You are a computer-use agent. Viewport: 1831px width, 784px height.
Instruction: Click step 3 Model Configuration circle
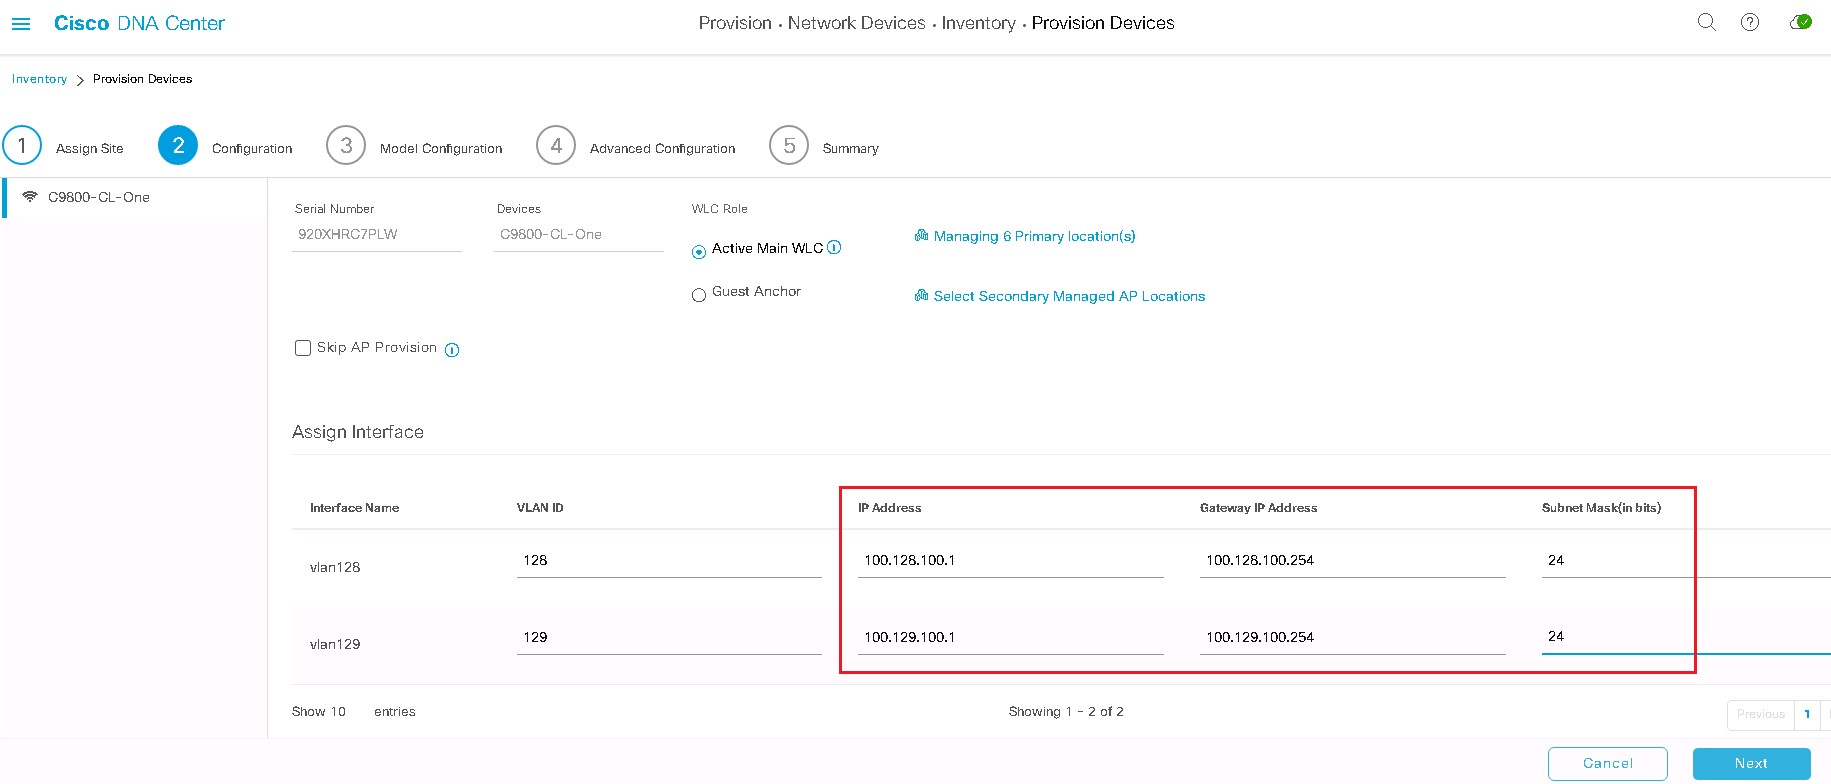pos(346,145)
